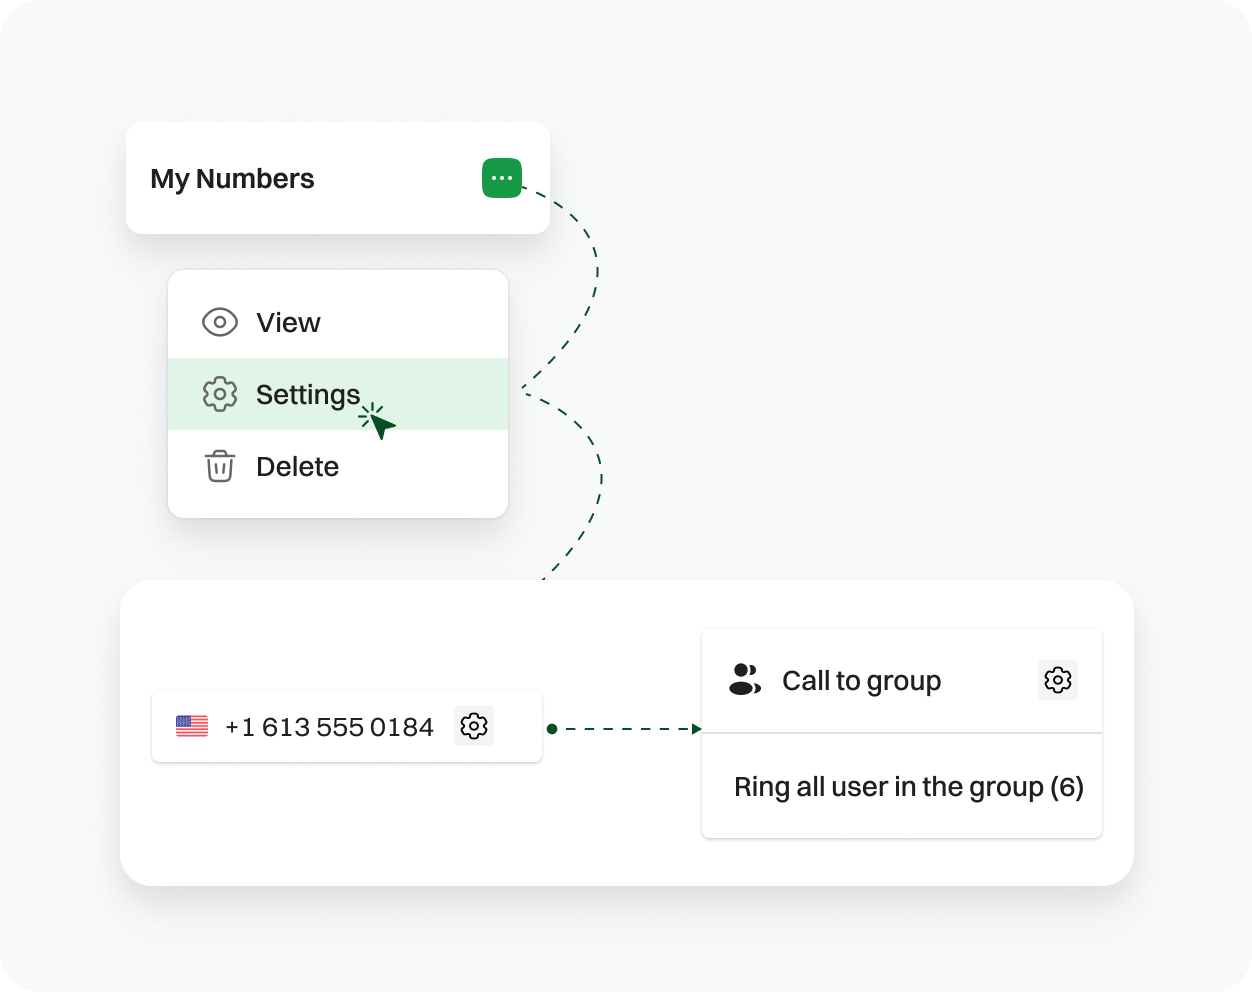Open the gear in Call to group card
Image resolution: width=1252 pixels, height=992 pixels.
(x=1057, y=680)
